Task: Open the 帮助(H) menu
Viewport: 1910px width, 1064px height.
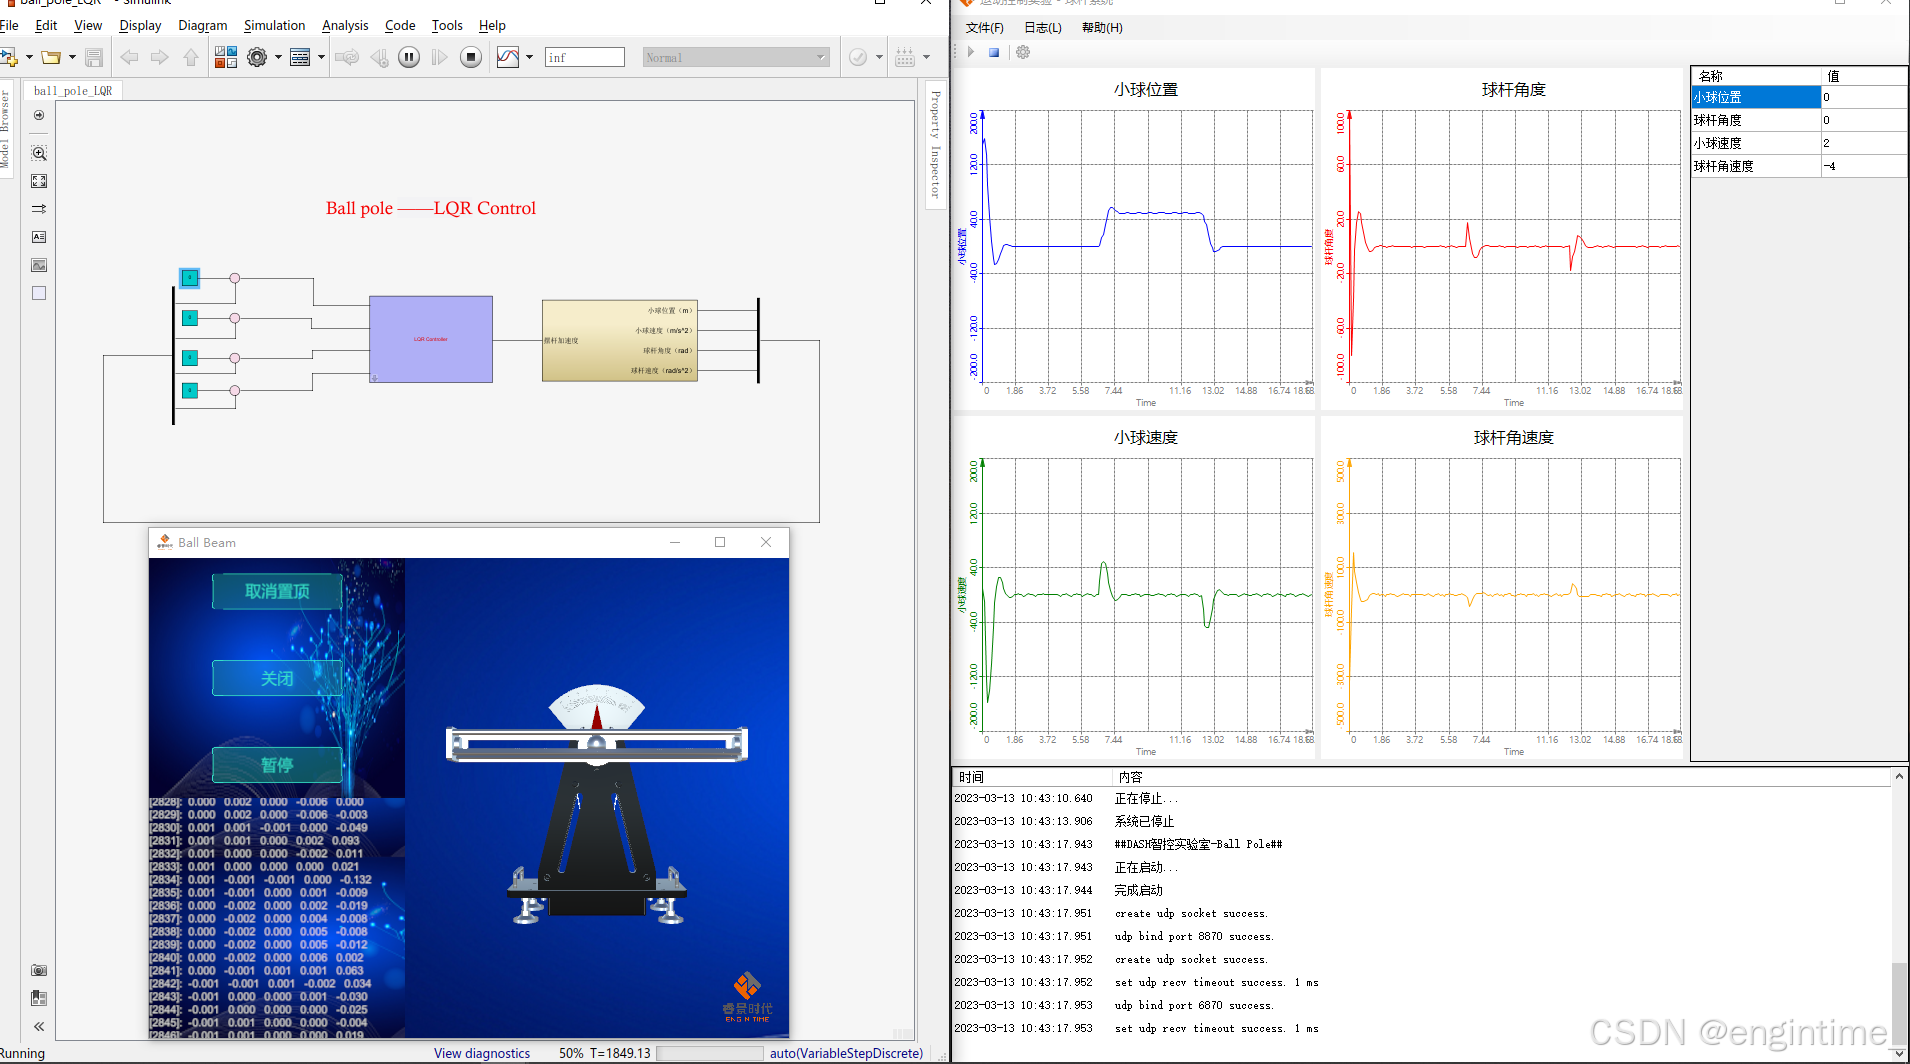Action: point(1102,28)
